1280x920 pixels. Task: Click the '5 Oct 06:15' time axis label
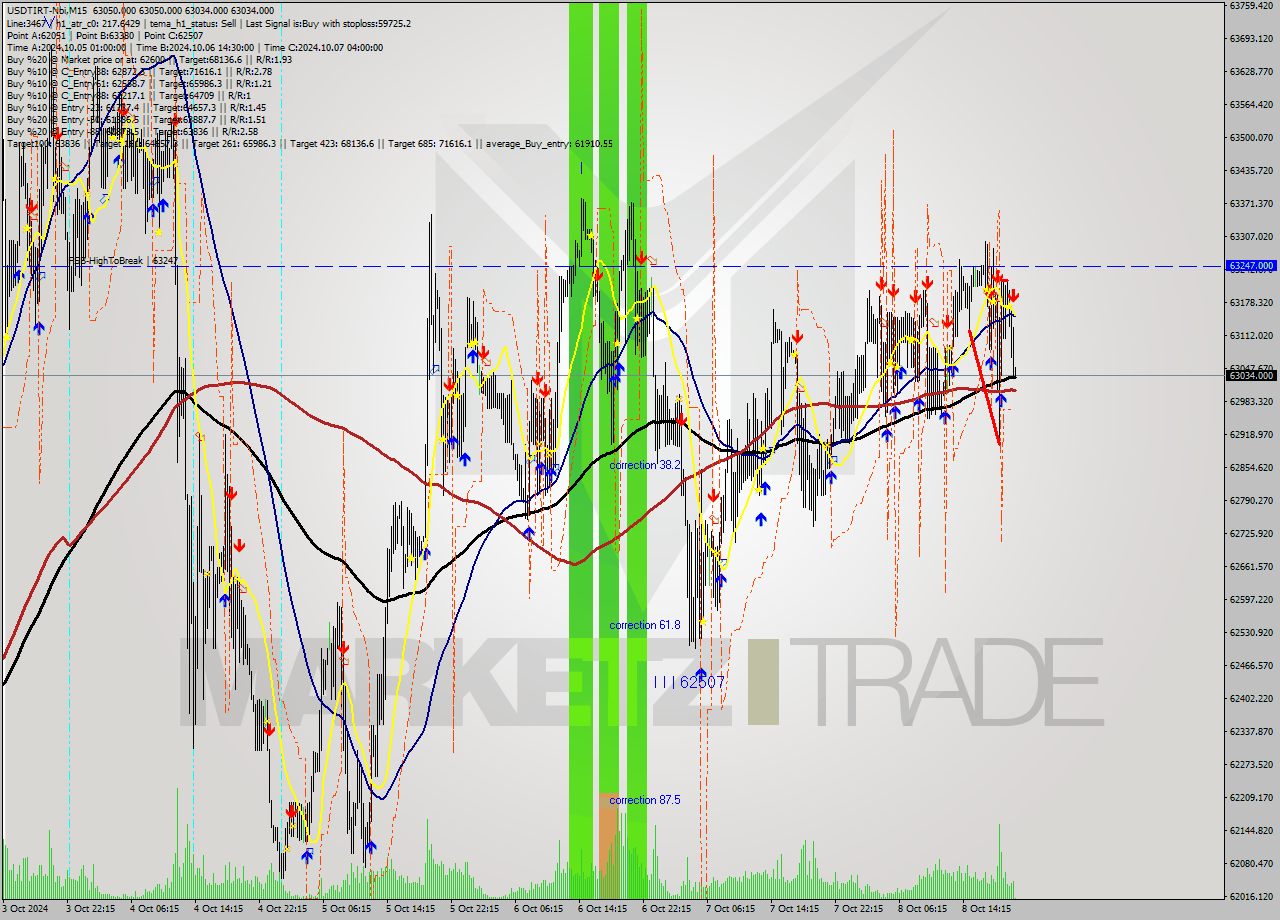[x=347, y=909]
